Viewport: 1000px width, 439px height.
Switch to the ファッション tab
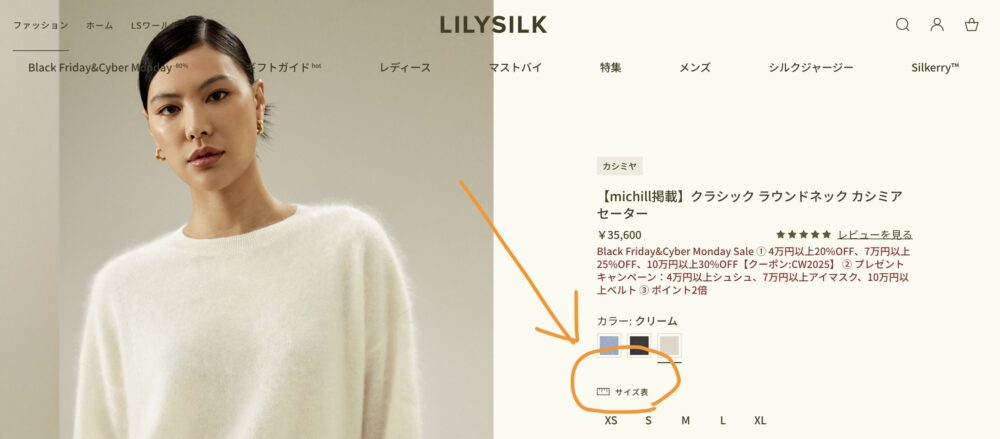(x=41, y=26)
